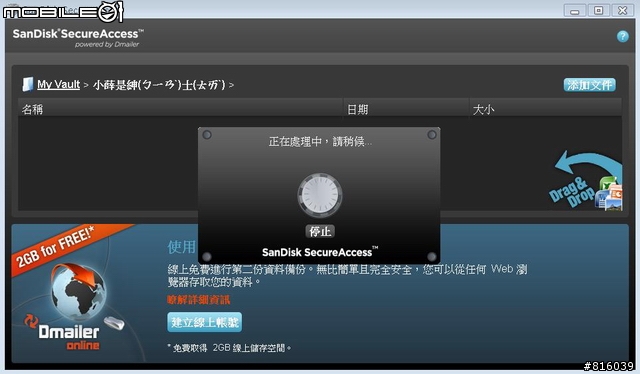This screenshot has width=640, height=374.
Task: Stop processing with the 停止 button
Action: tap(320, 232)
